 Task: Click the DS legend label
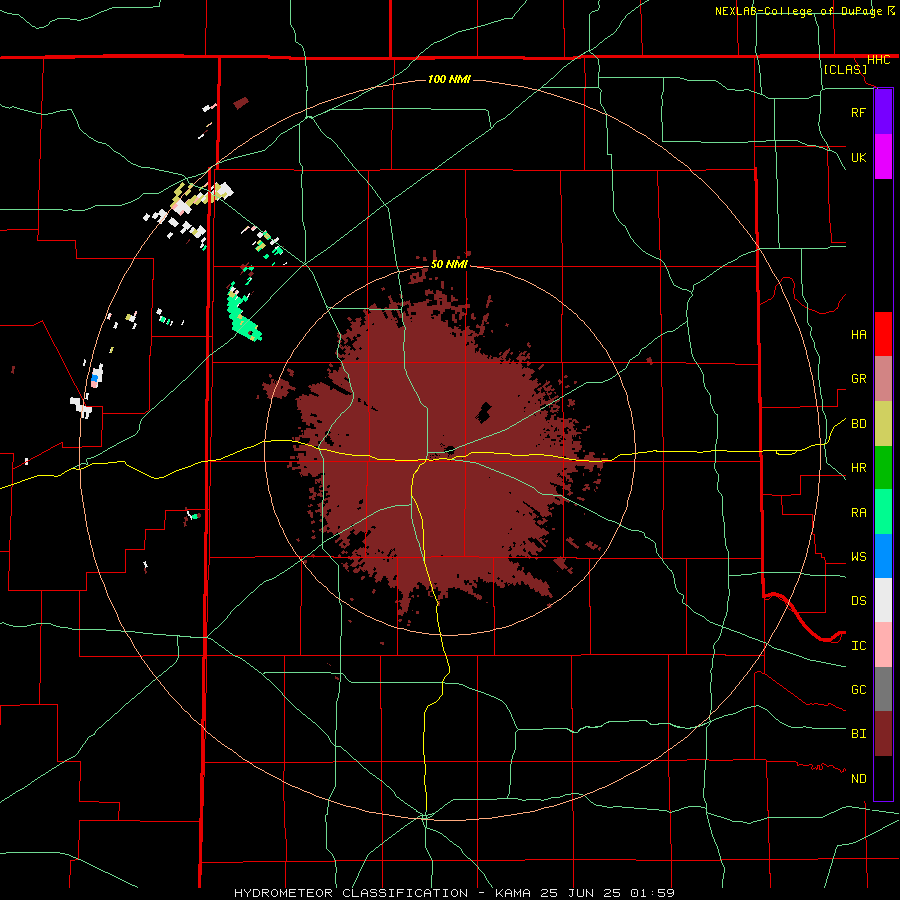tap(858, 600)
